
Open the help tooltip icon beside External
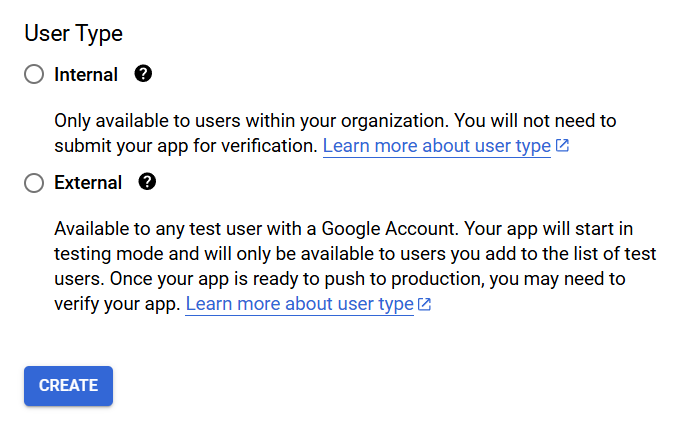148,182
